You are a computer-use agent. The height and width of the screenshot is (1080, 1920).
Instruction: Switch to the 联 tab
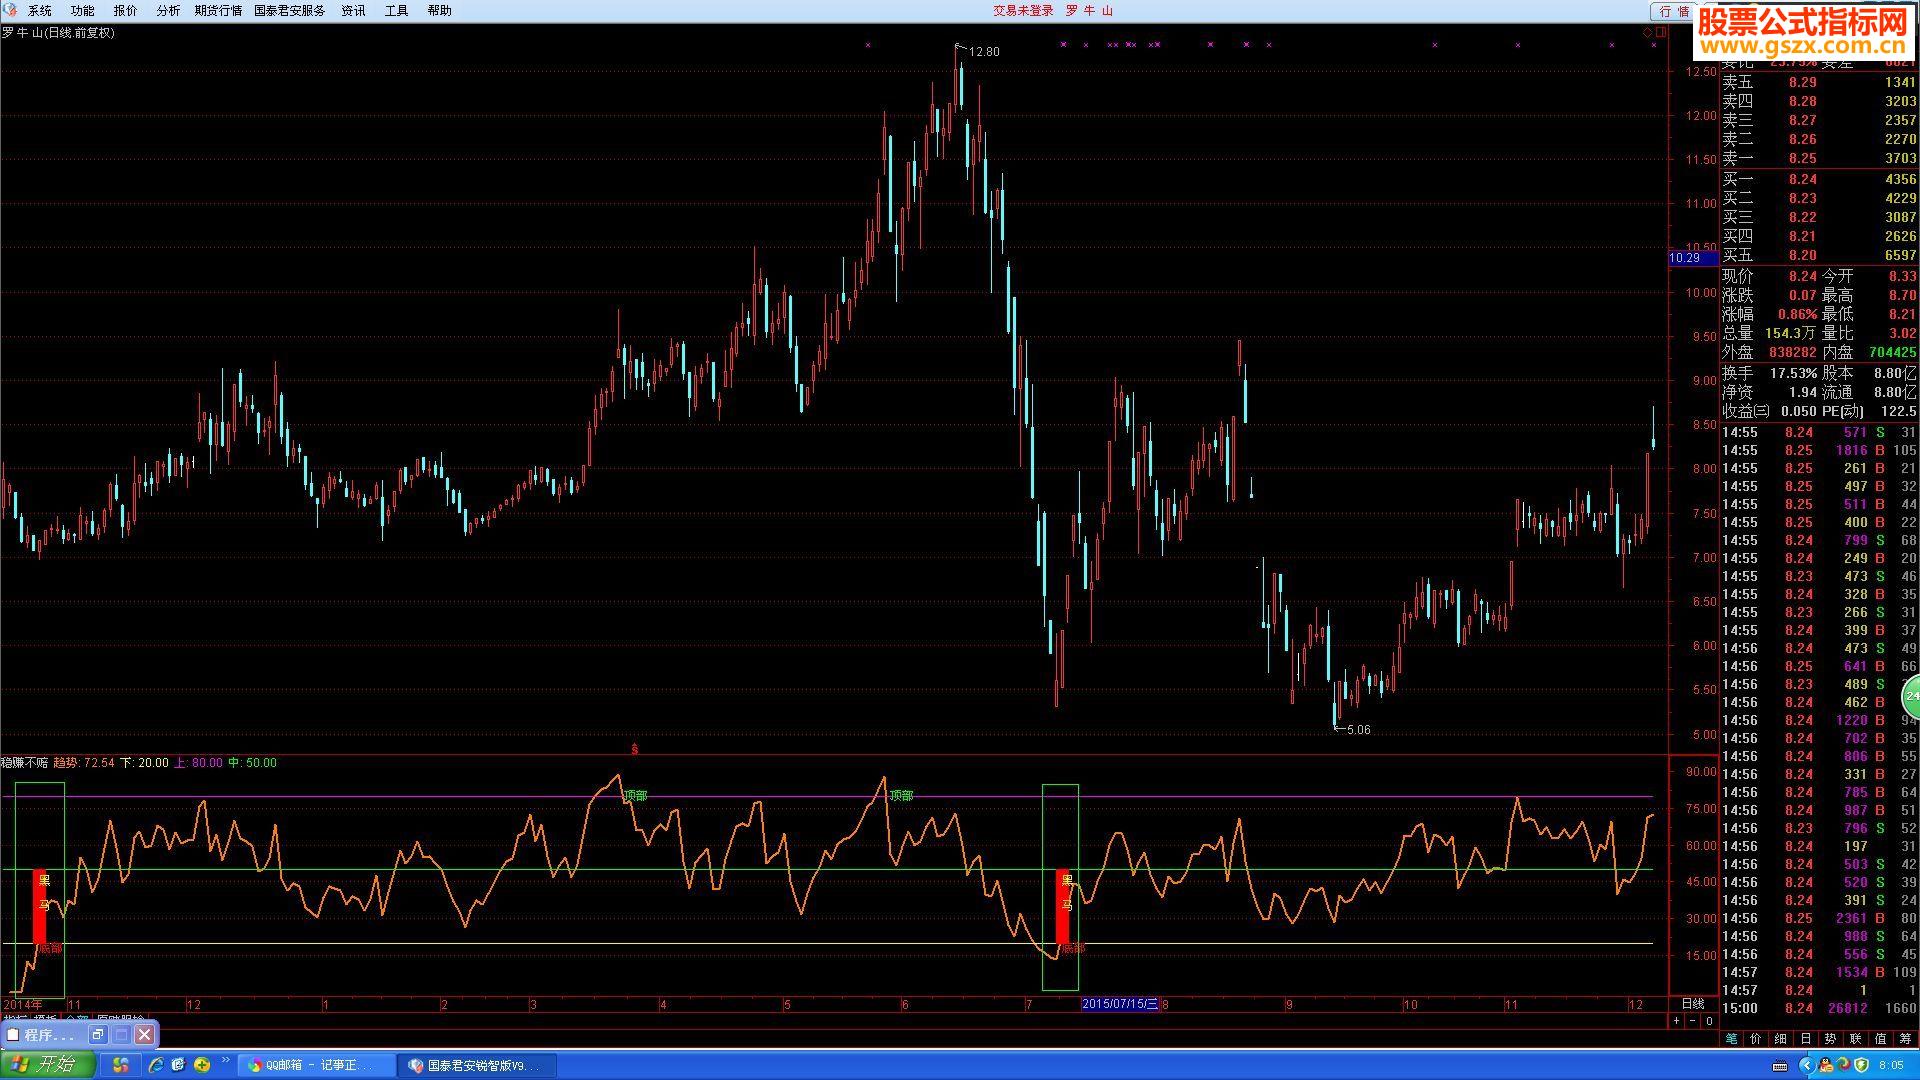coord(1856,1039)
